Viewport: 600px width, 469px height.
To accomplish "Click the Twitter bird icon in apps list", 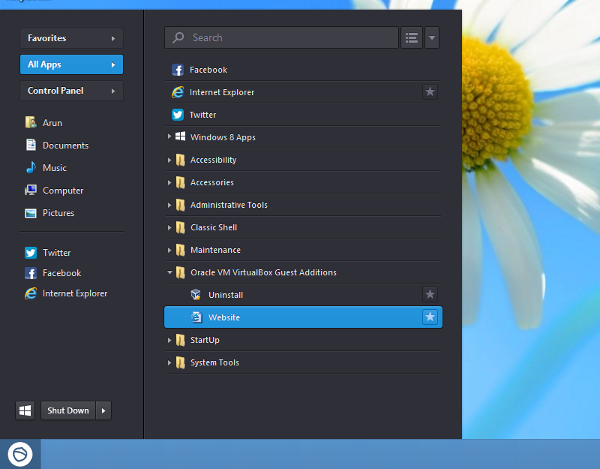I will point(178,115).
